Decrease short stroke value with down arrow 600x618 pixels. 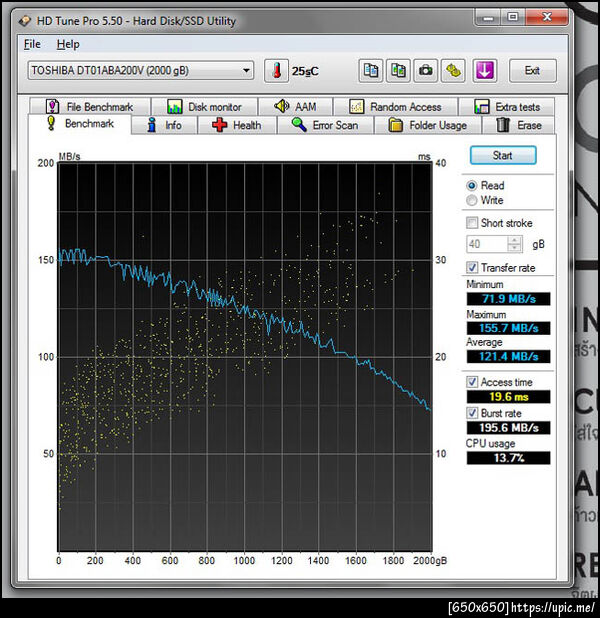pos(514,248)
